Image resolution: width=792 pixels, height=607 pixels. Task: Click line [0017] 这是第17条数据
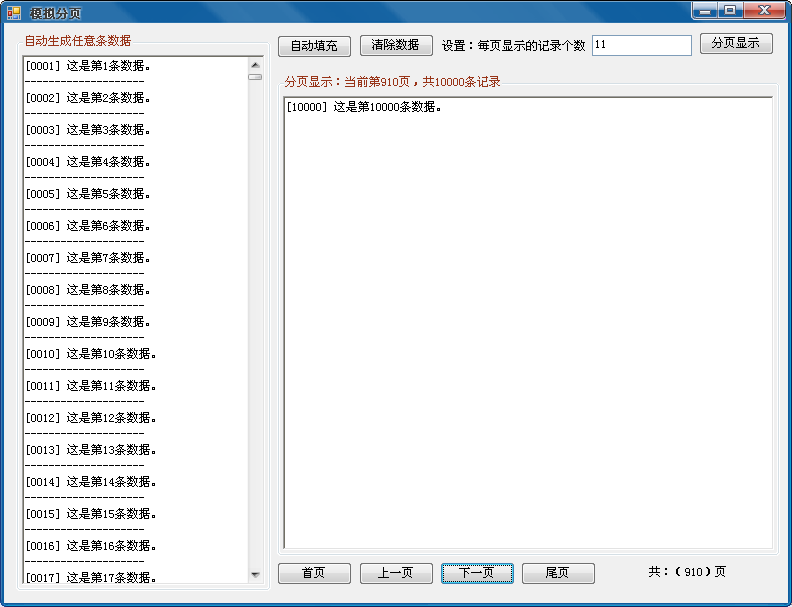point(91,577)
